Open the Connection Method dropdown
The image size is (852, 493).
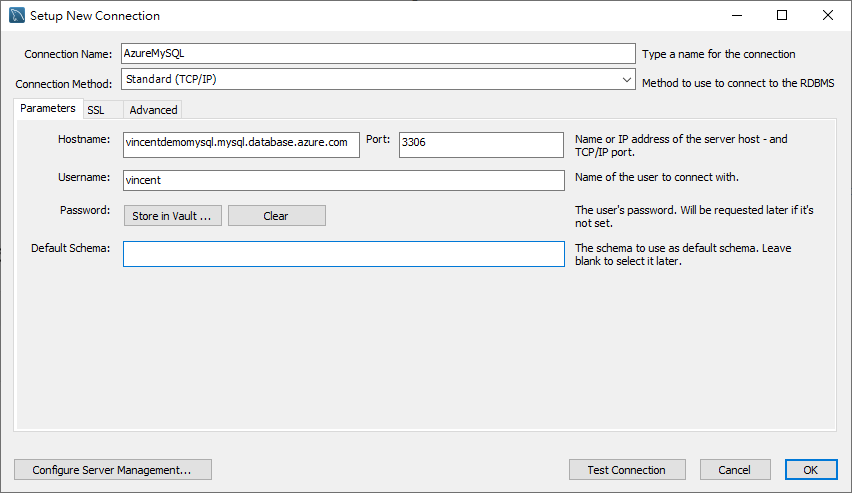378,79
